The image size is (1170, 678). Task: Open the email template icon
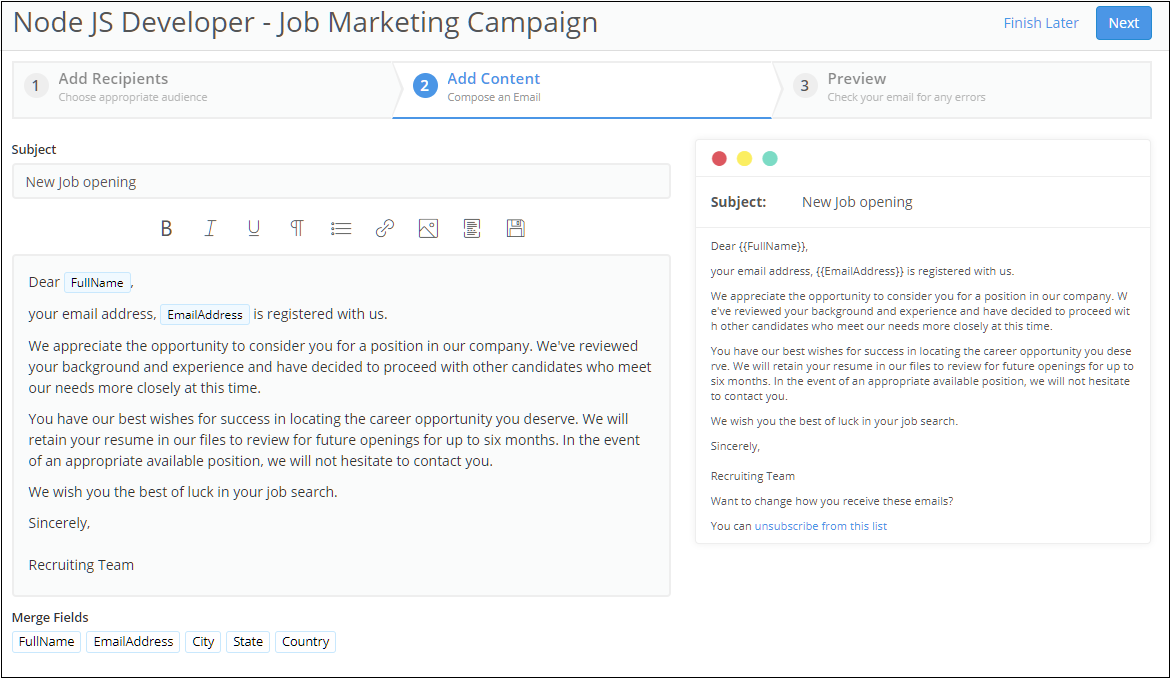(x=472, y=229)
